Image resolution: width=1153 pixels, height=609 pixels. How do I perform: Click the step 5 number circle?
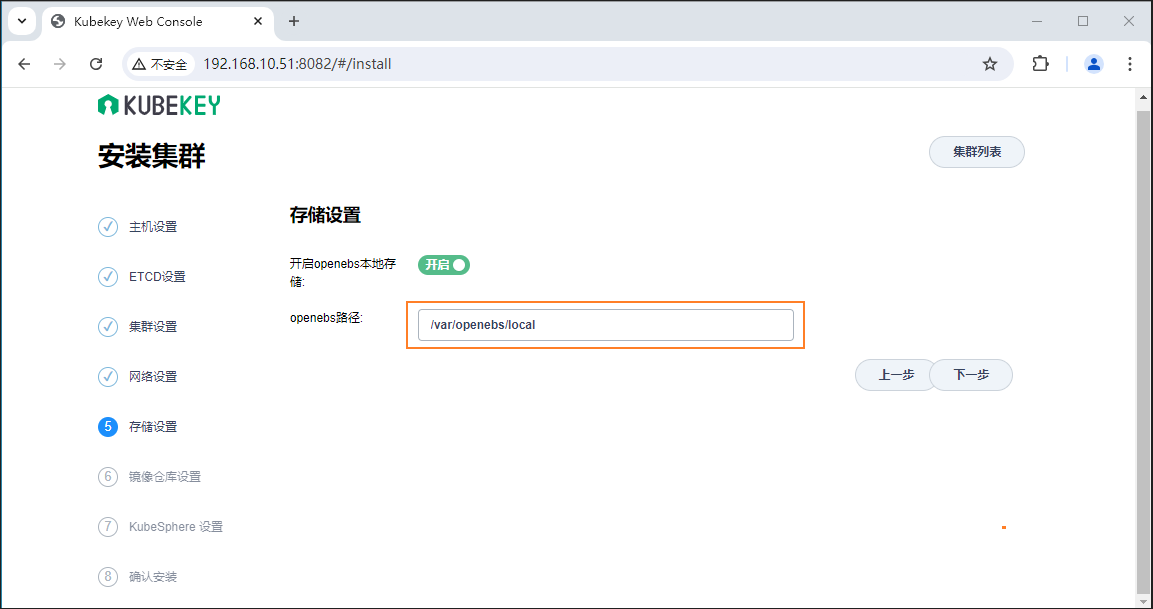[108, 427]
